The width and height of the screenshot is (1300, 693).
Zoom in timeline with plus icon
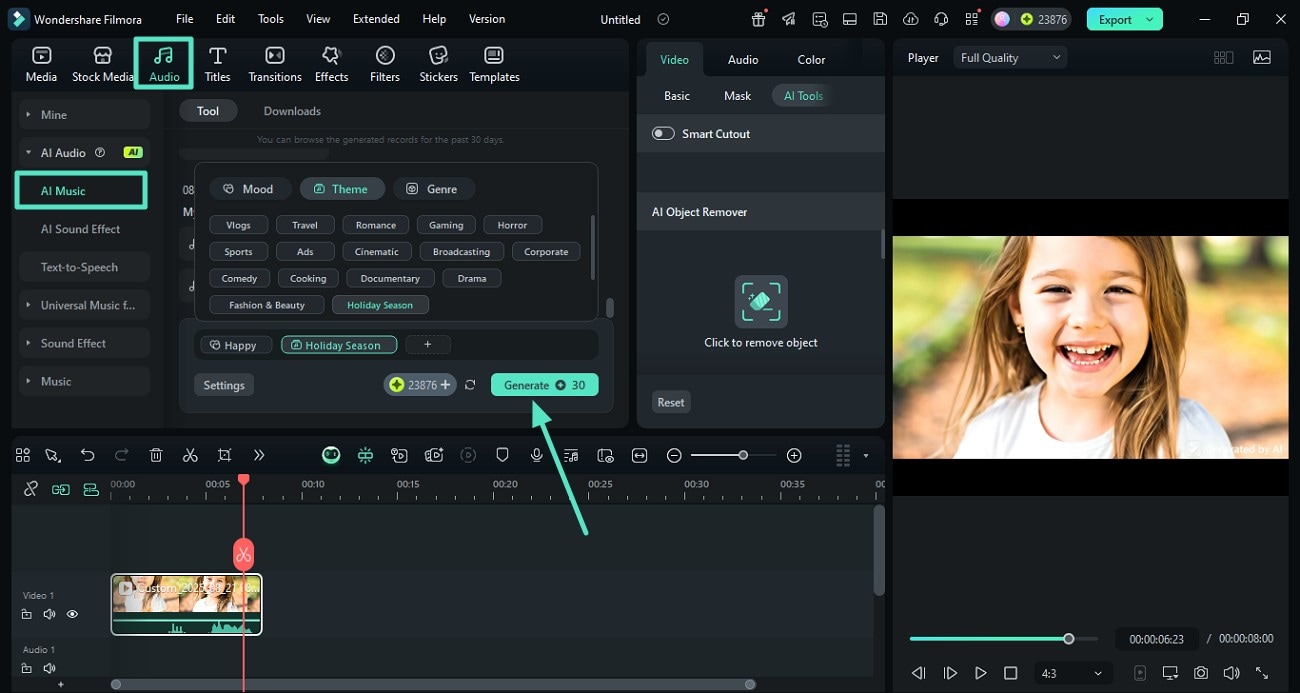click(x=794, y=455)
